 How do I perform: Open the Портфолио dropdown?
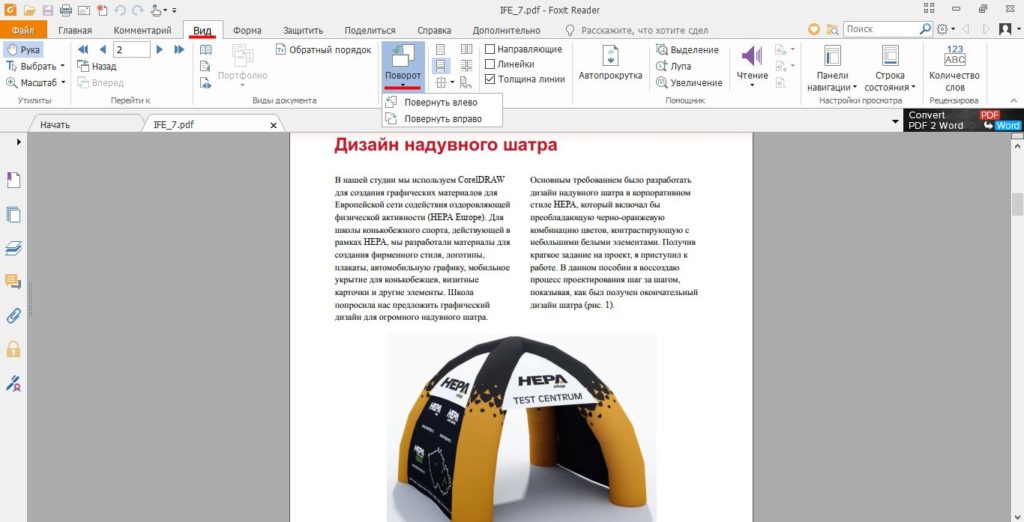point(243,66)
